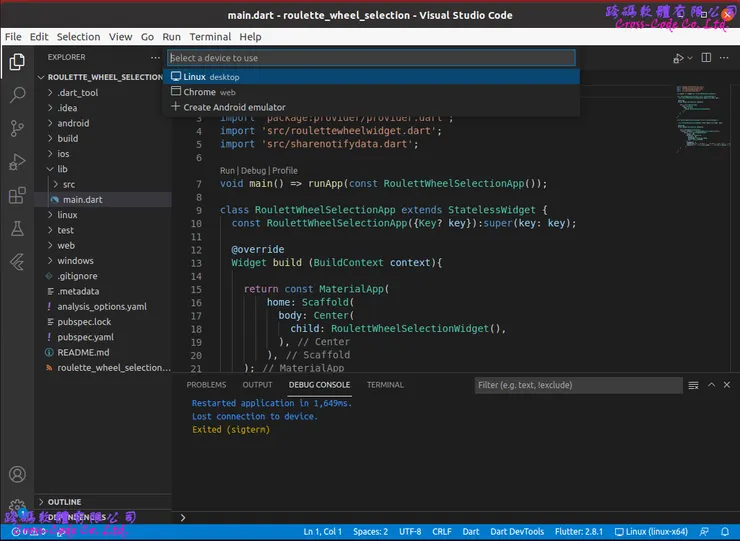Image resolution: width=740 pixels, height=541 pixels.
Task: Switch to the PROBLEMS tab
Action: pyautogui.click(x=206, y=385)
